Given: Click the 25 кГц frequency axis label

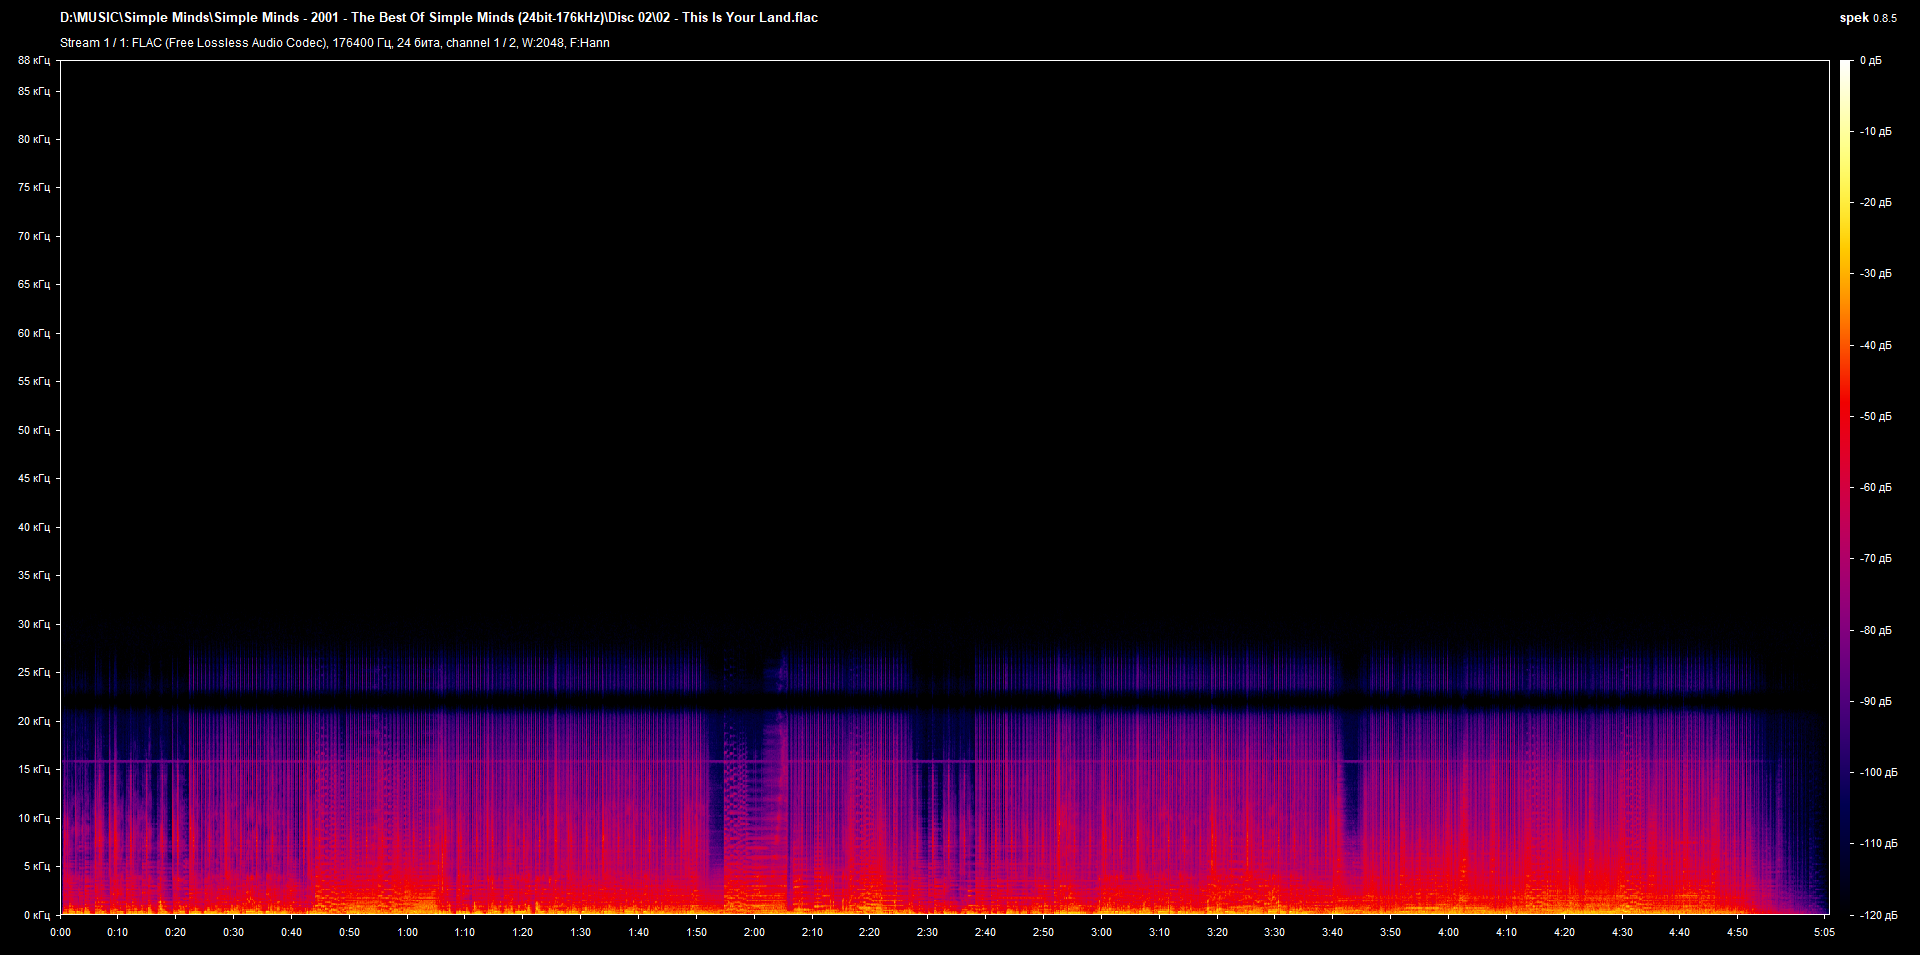Looking at the screenshot, I should click(x=33, y=672).
